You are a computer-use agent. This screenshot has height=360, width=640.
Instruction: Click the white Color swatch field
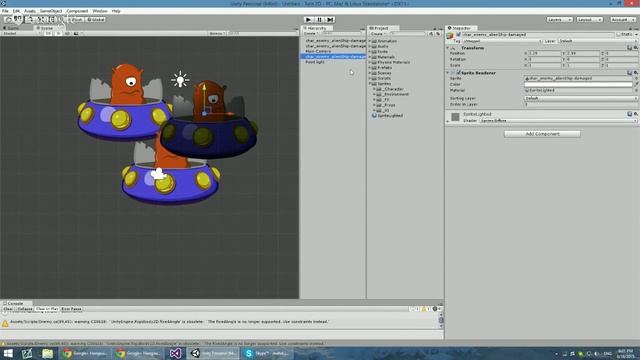[x=578, y=84]
